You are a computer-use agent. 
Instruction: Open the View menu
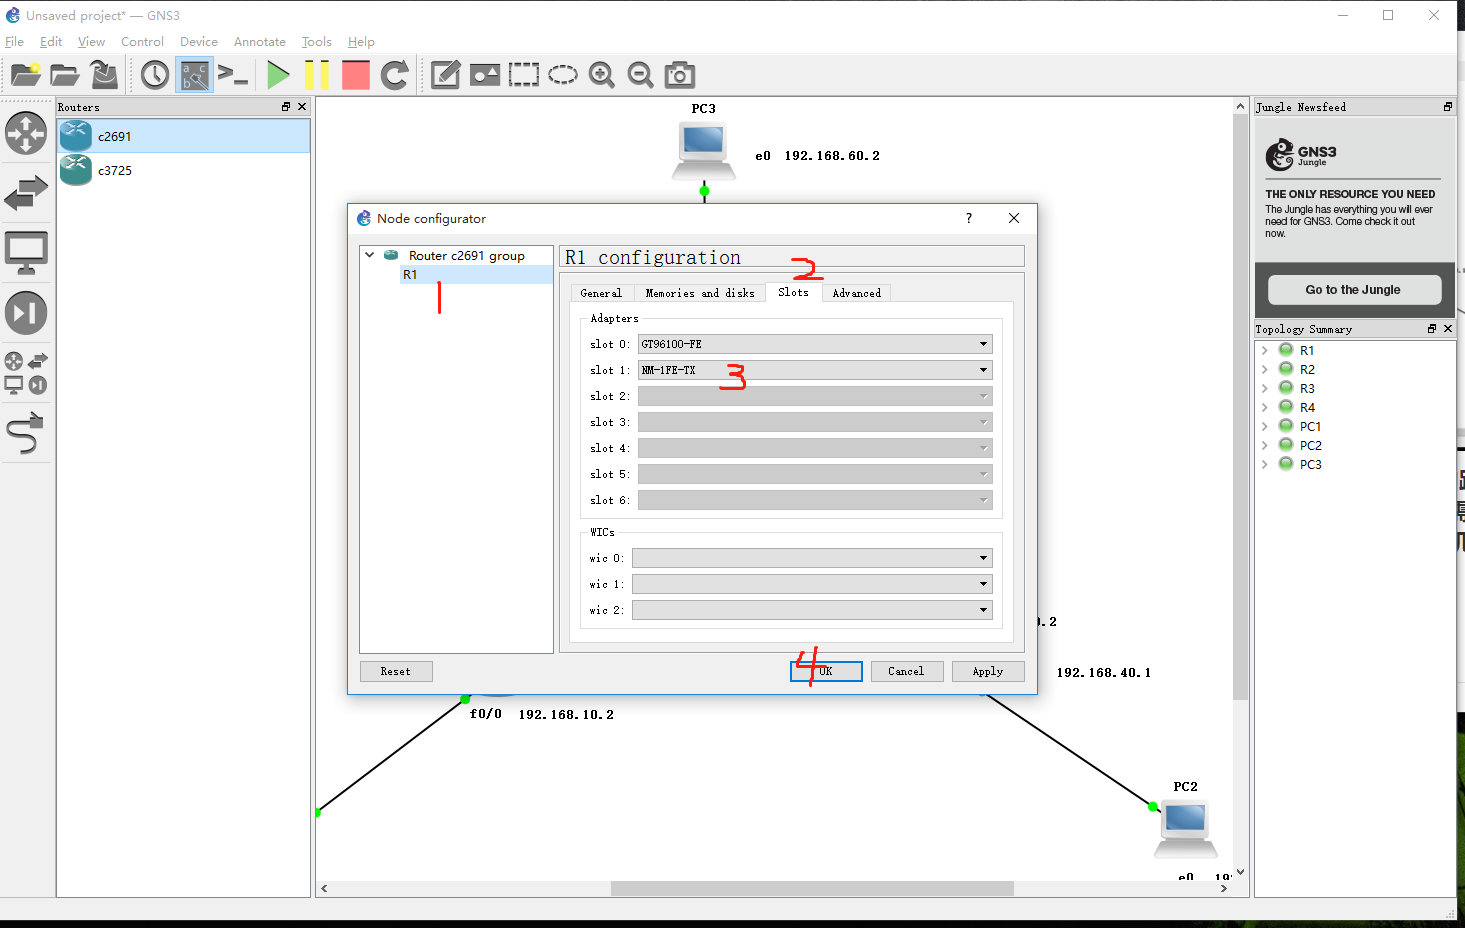91,42
